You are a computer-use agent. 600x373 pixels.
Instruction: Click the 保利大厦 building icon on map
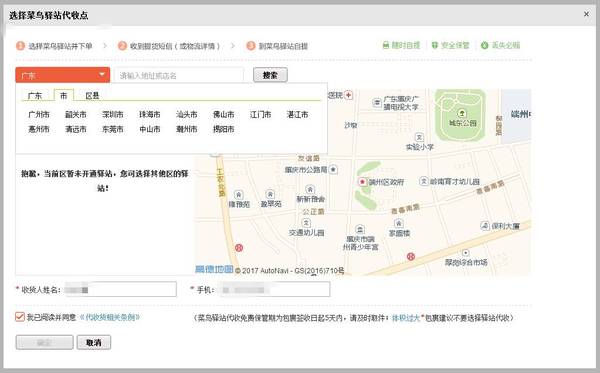pos(485,226)
